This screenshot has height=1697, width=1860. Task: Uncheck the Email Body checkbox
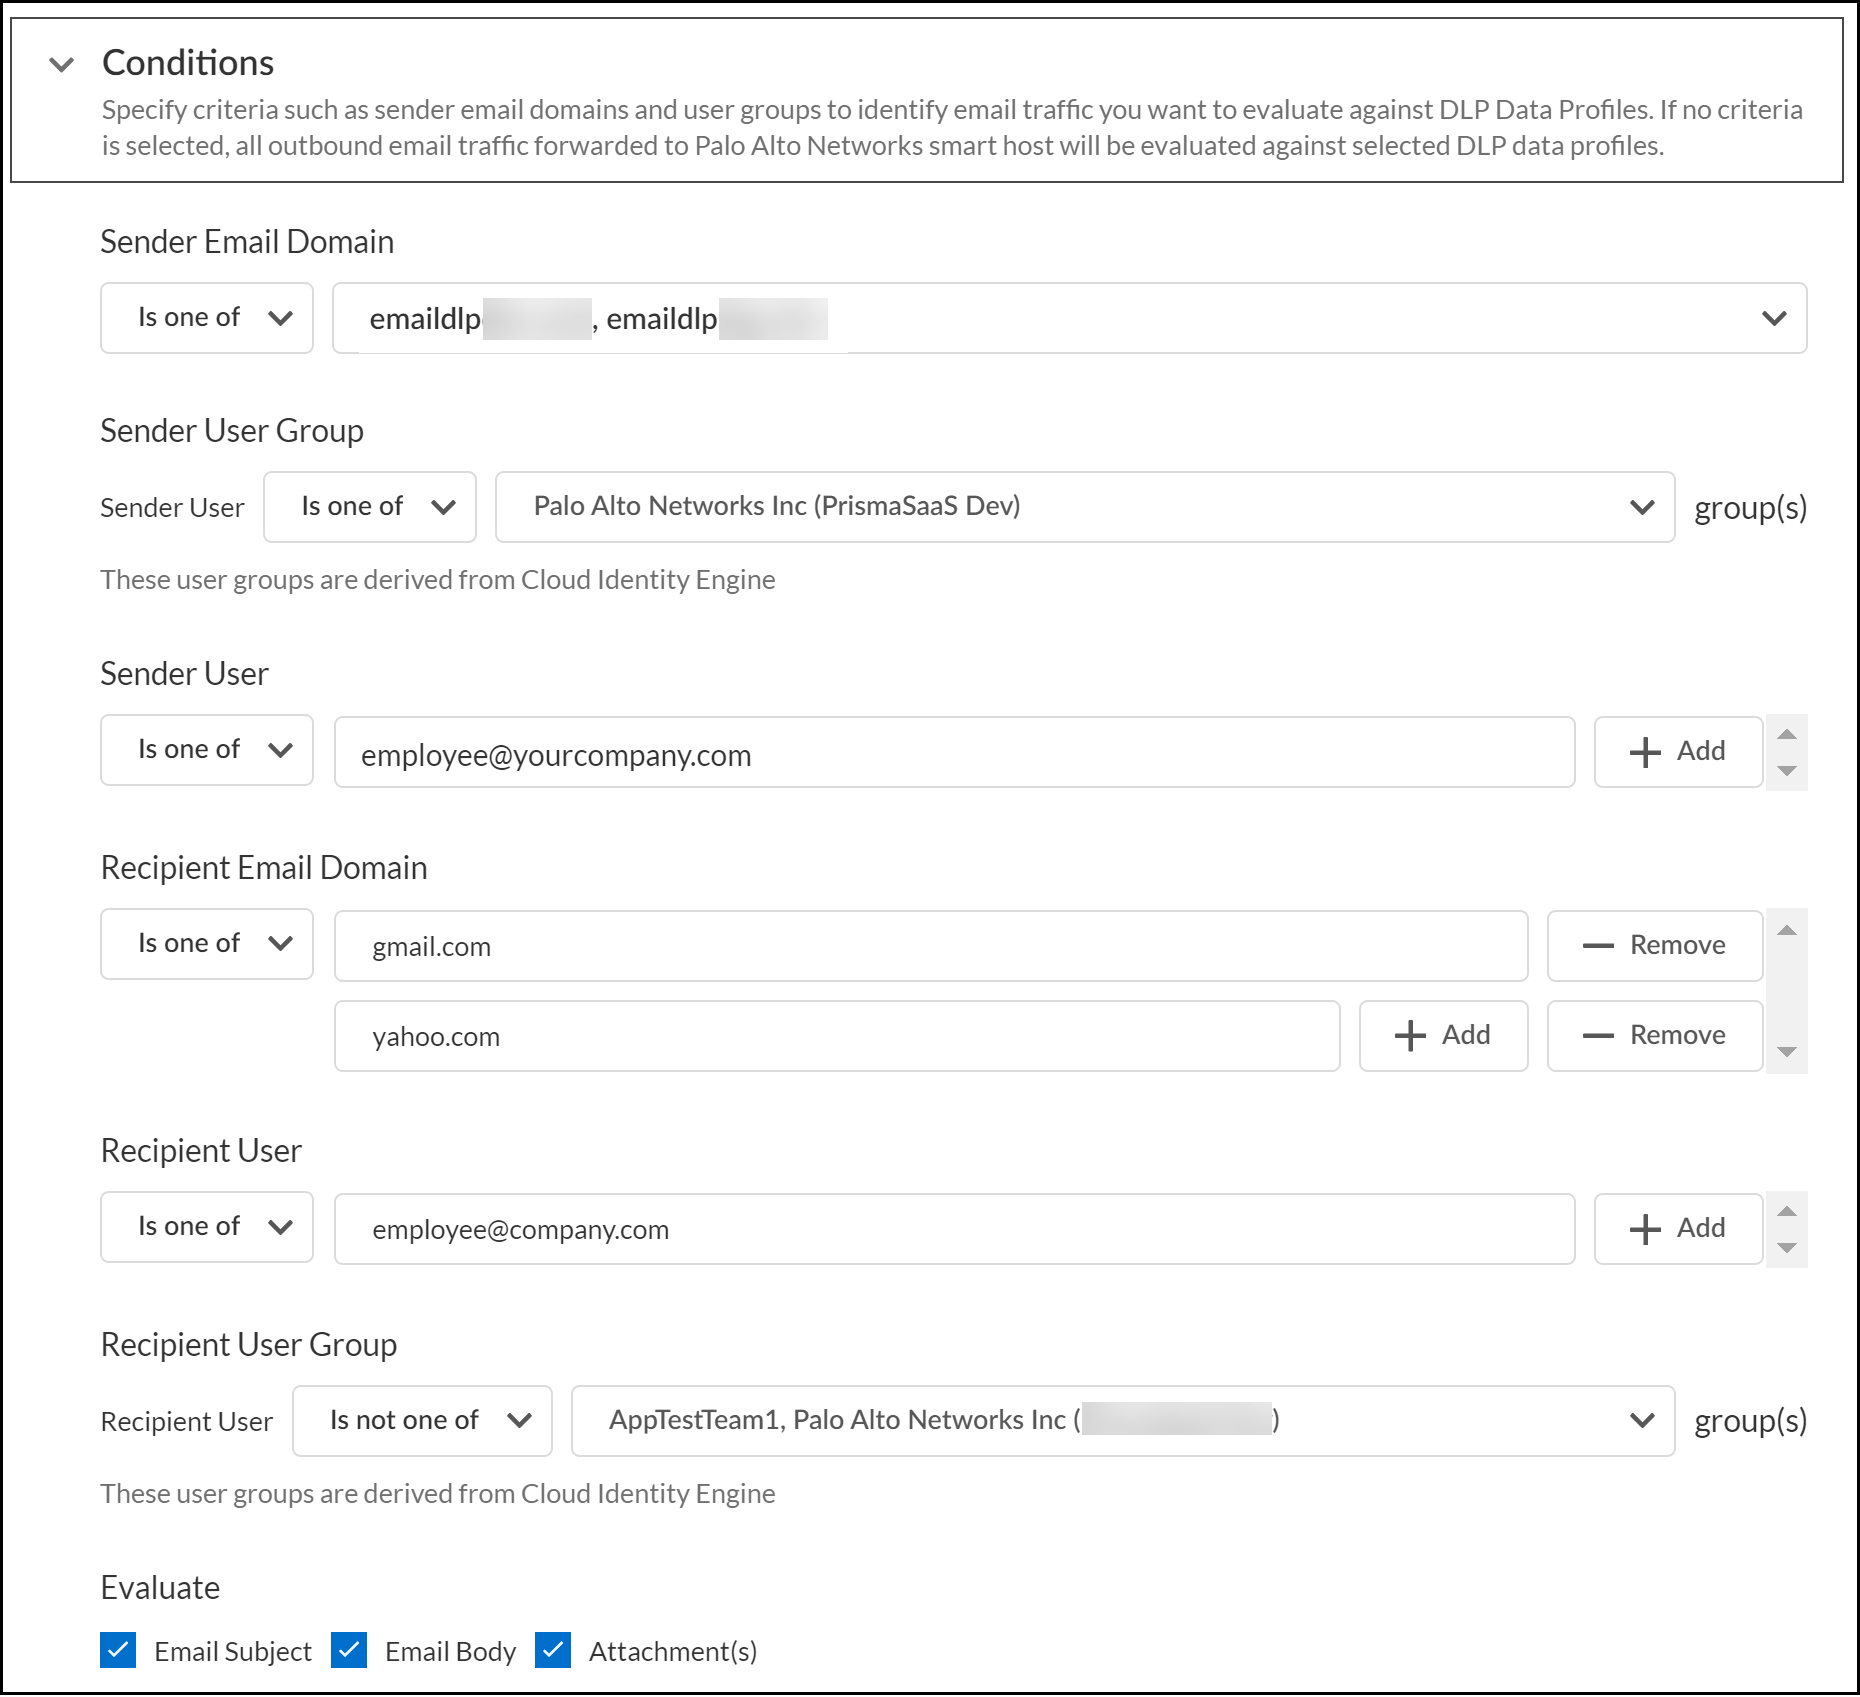point(349,1650)
